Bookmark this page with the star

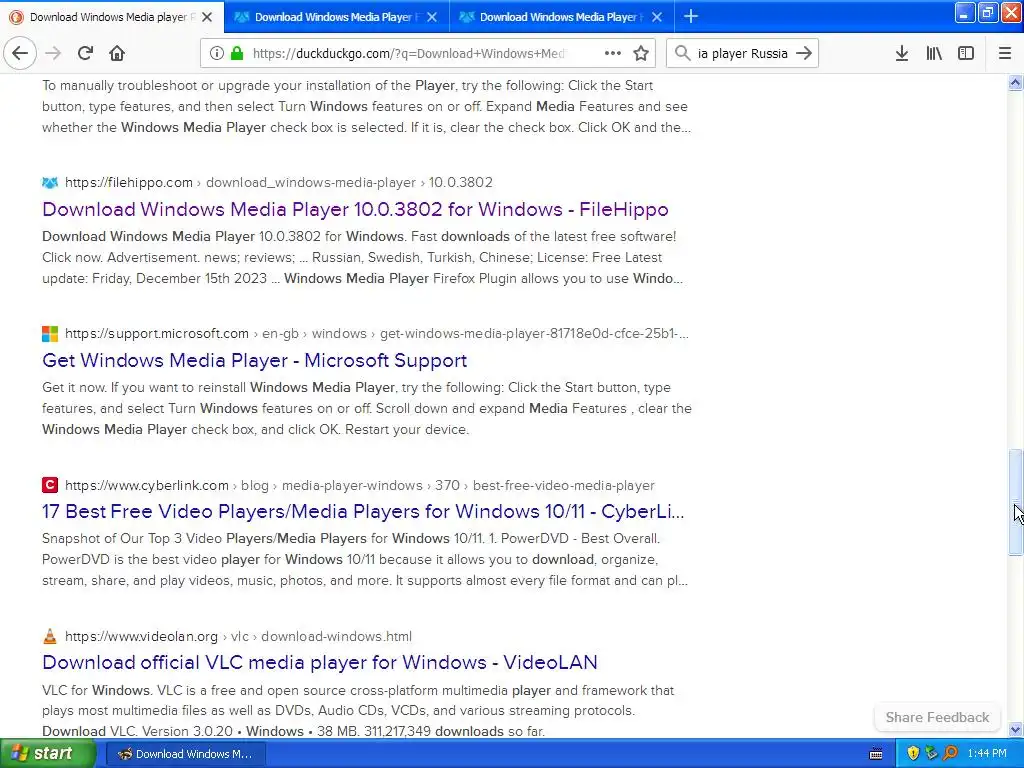click(x=641, y=54)
